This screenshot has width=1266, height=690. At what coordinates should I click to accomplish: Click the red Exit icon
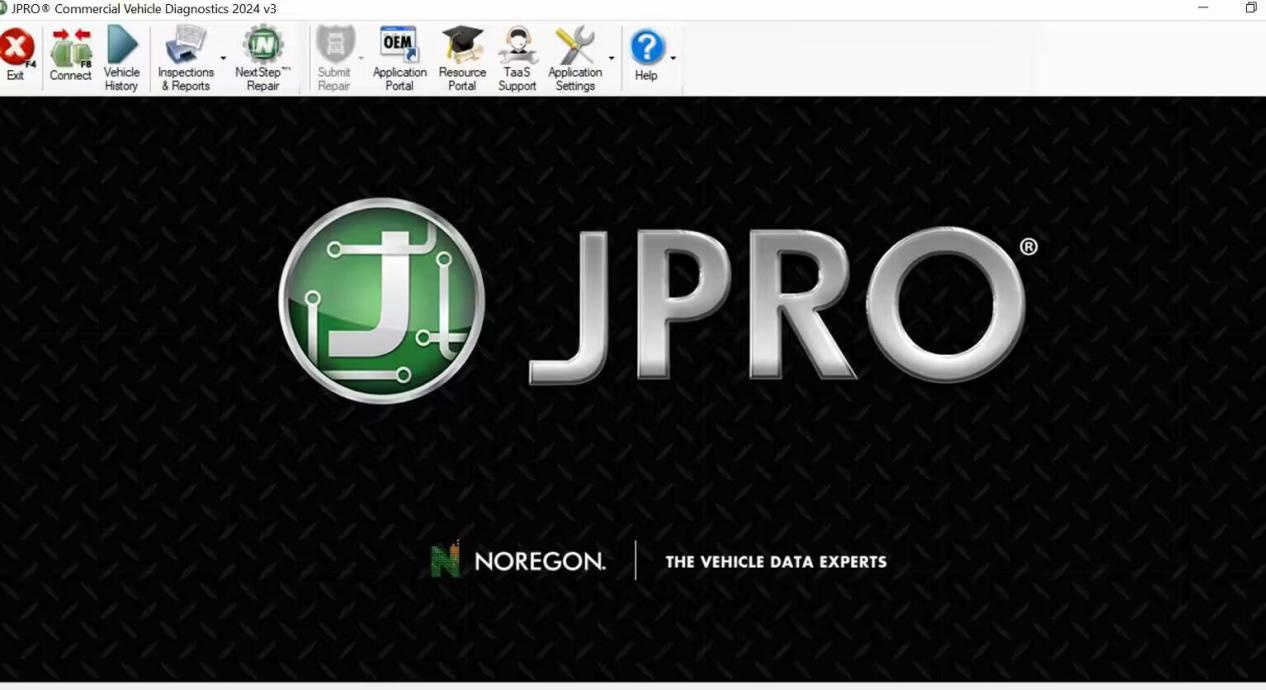[16, 48]
